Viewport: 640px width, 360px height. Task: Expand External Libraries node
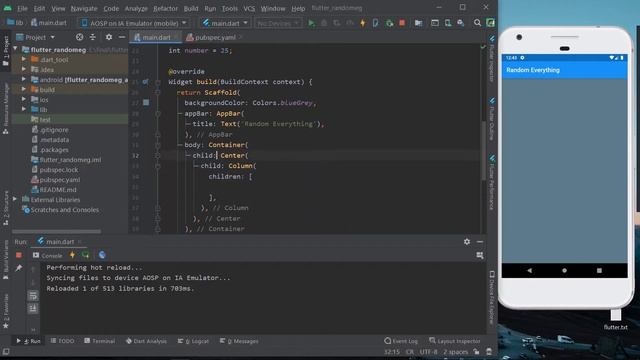(x=15, y=200)
